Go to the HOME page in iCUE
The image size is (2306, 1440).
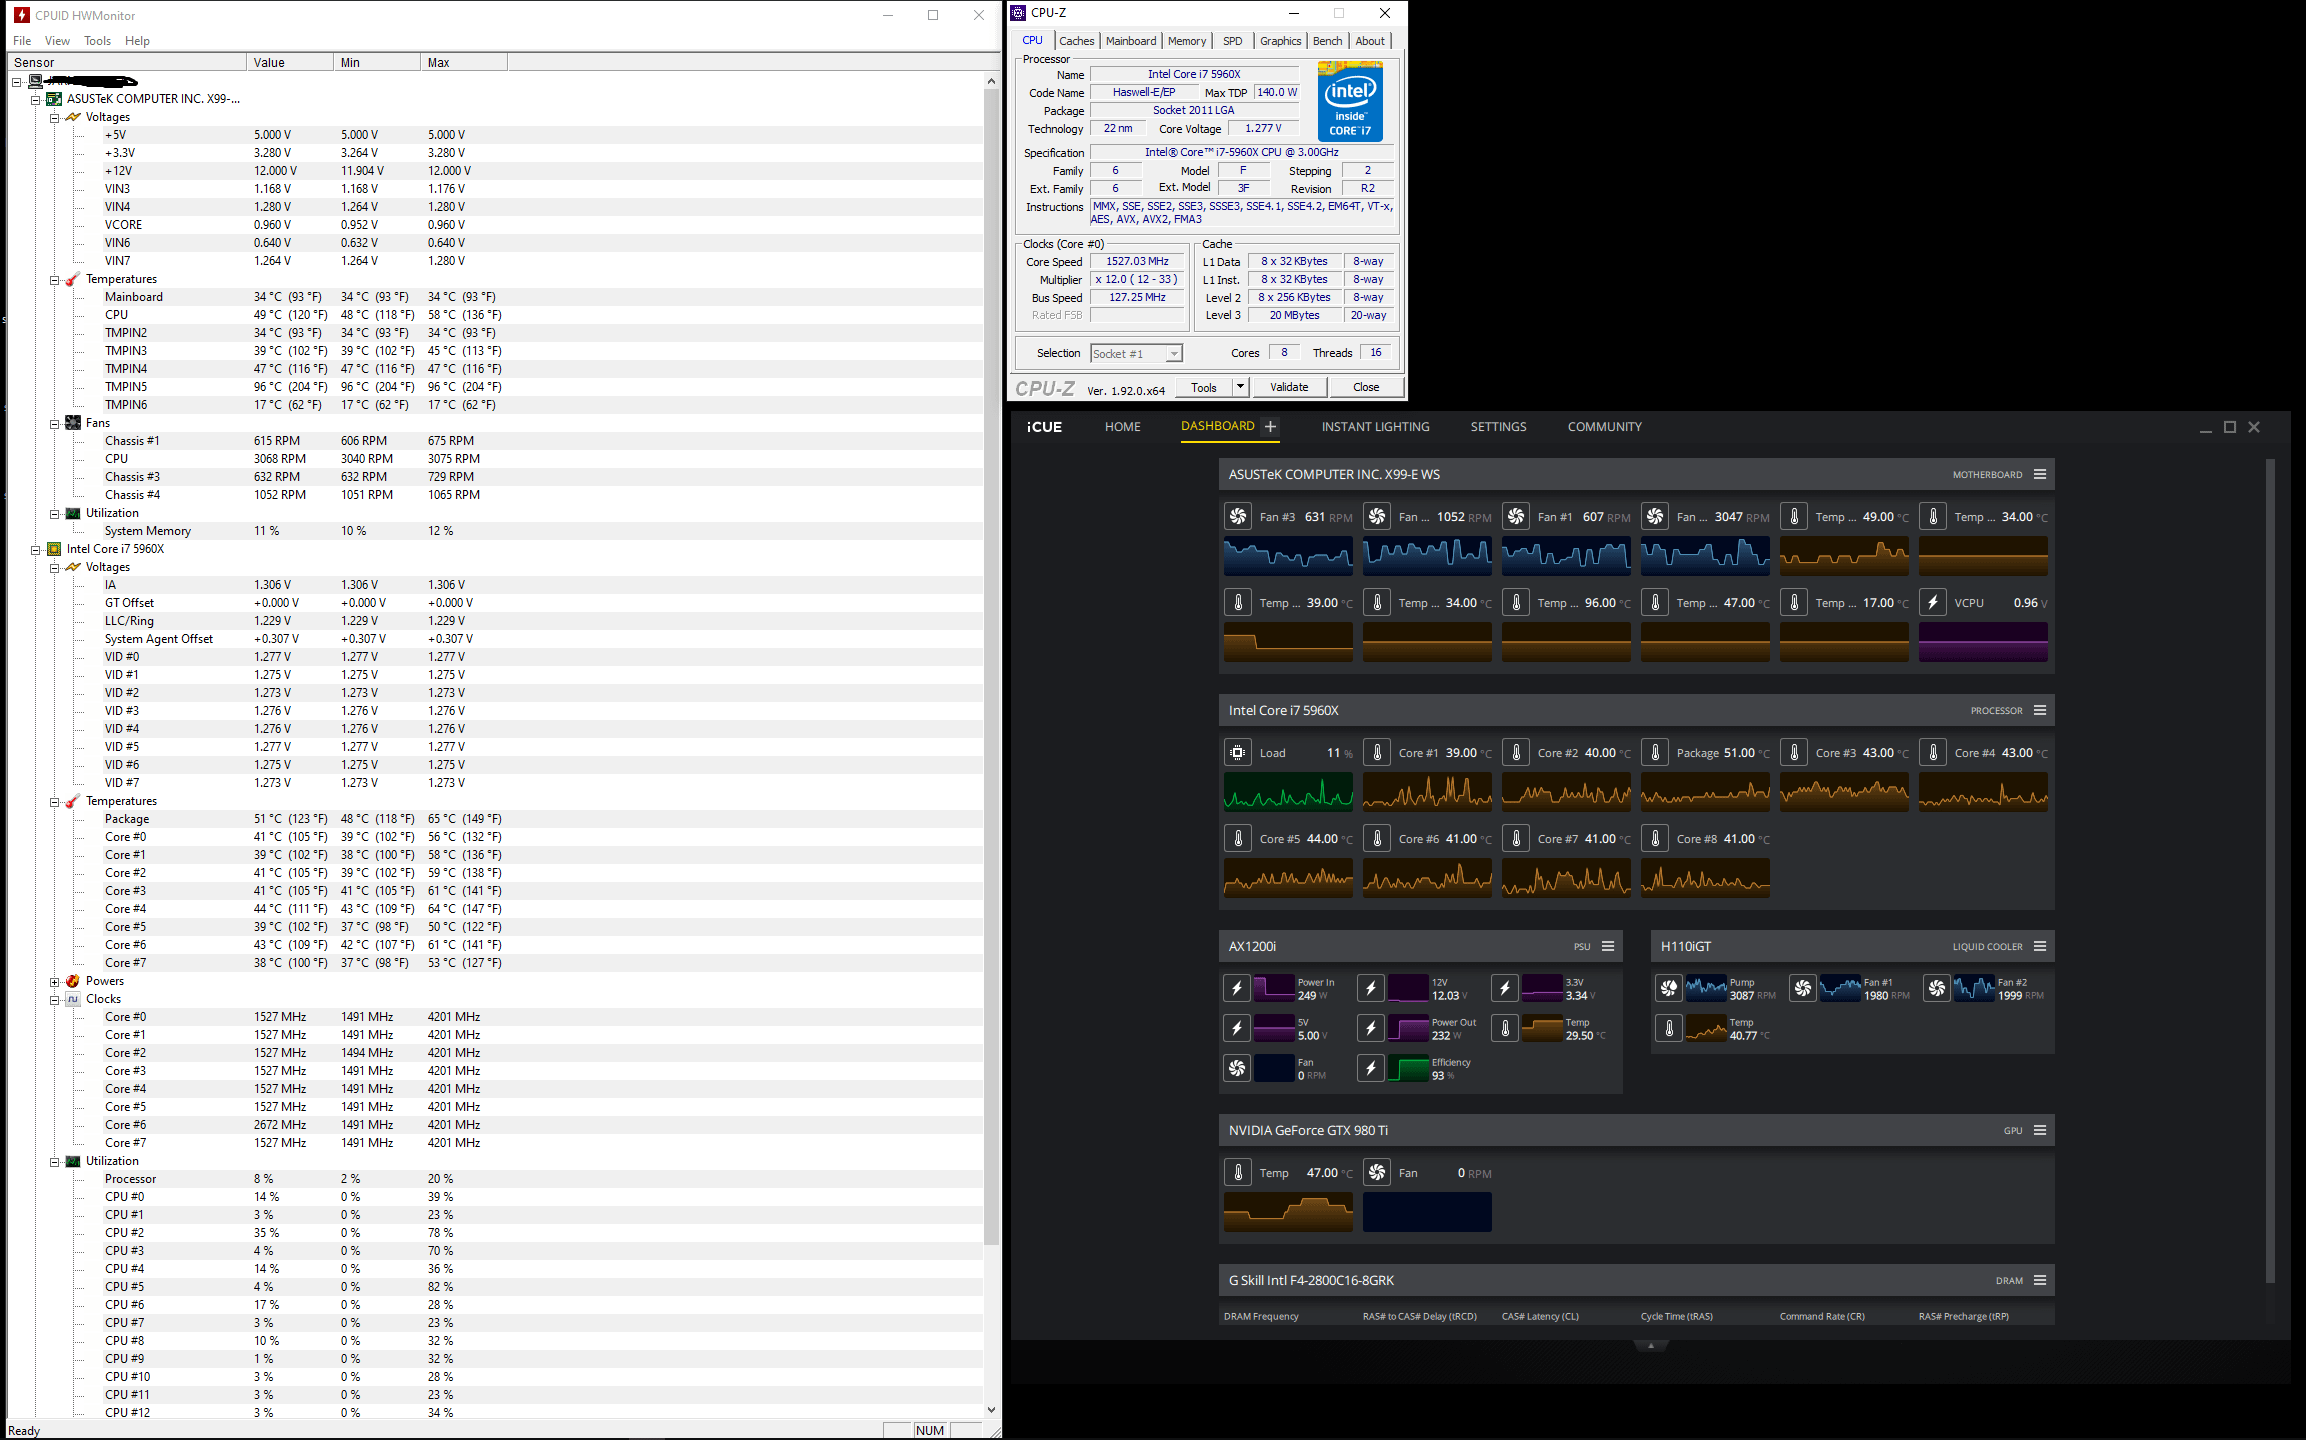(1123, 427)
